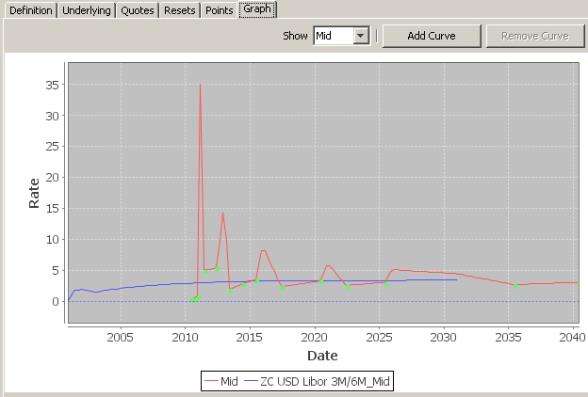Click the red curve peak near 35
This screenshot has height=397, width=588.
200,84
